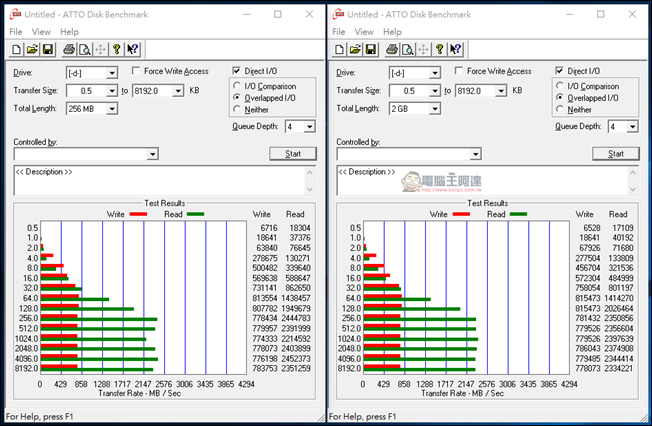652x426 pixels.
Task: Click Start button in left window
Action: point(293,154)
